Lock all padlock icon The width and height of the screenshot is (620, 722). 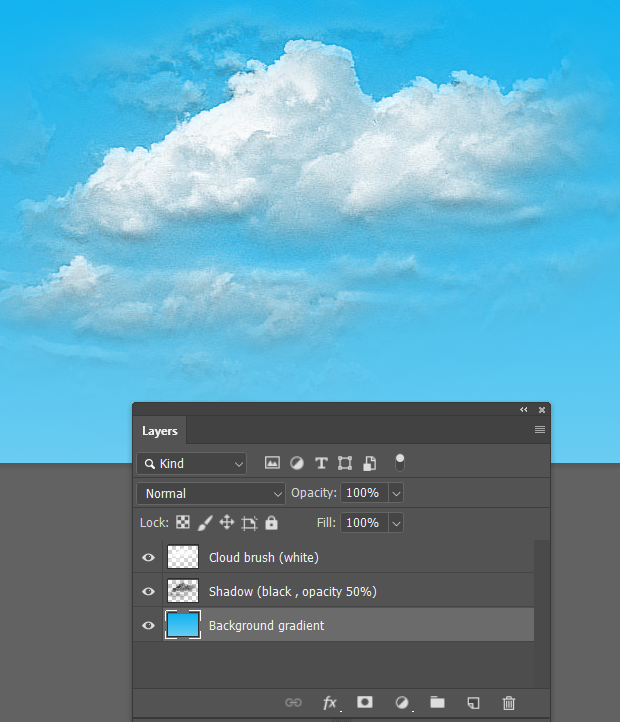pyautogui.click(x=271, y=523)
